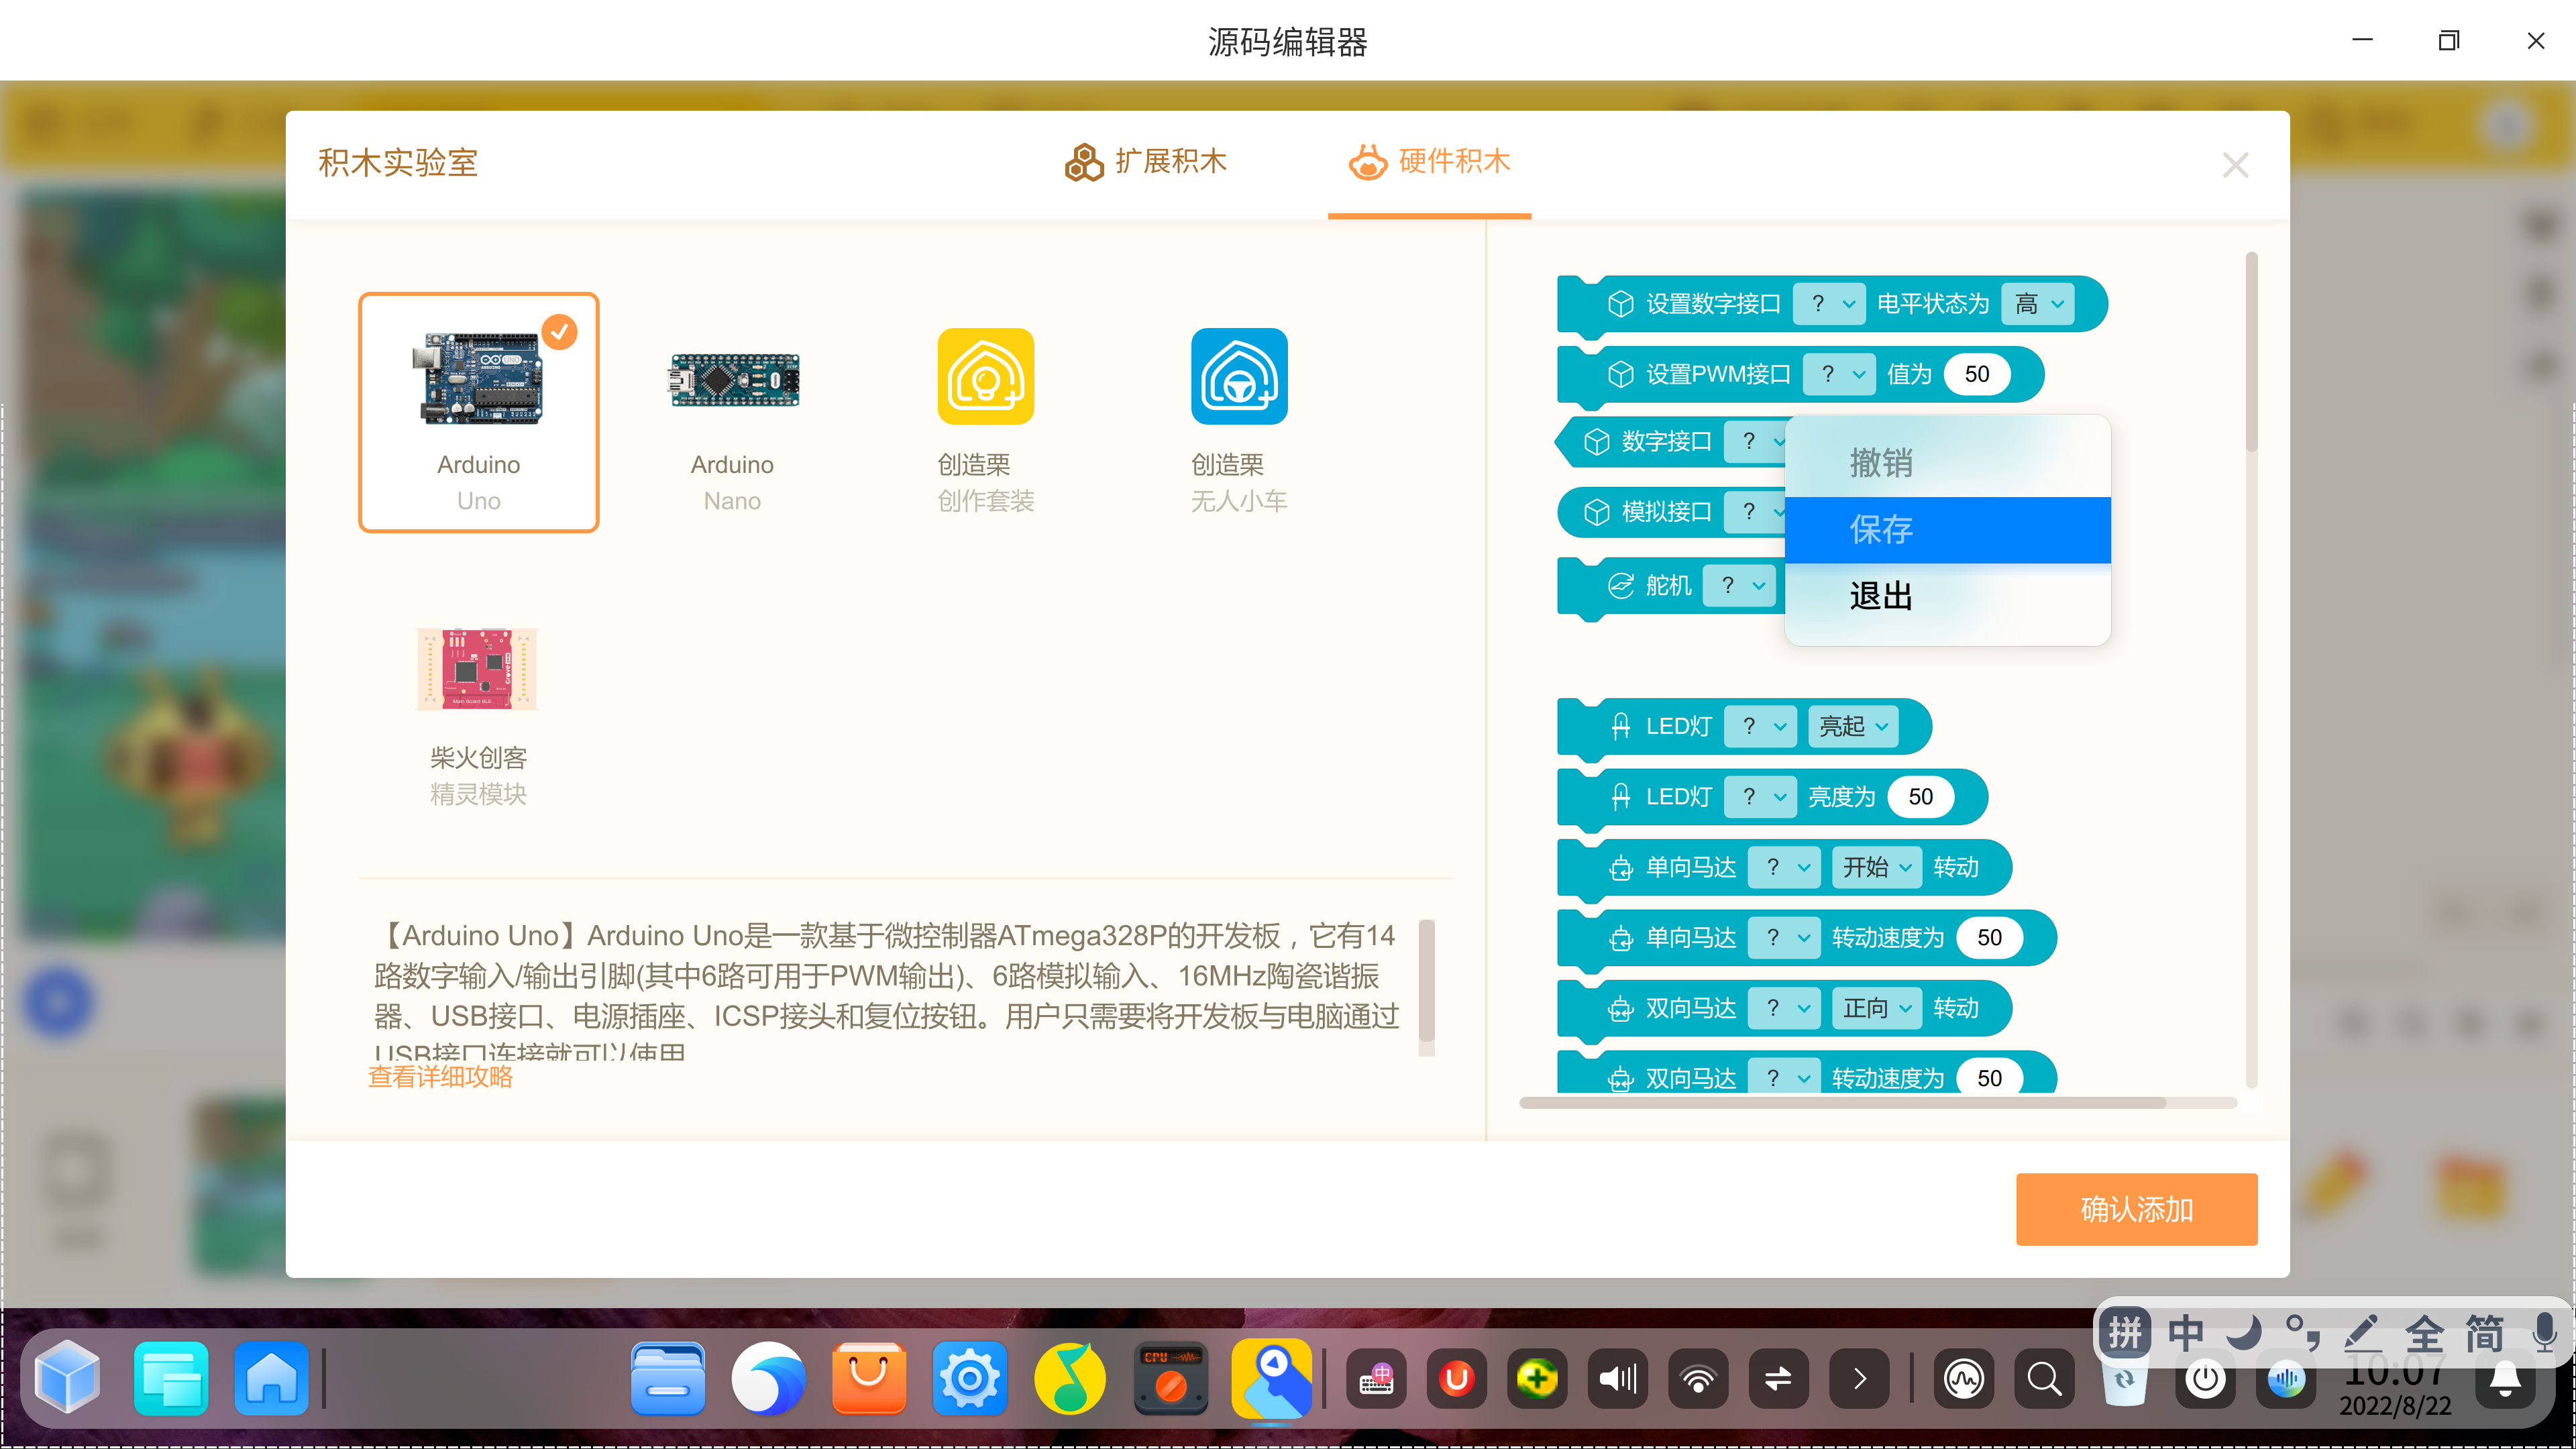The height and width of the screenshot is (1449, 2576).
Task: Open the notification bell in the dock
Action: (x=2505, y=1379)
